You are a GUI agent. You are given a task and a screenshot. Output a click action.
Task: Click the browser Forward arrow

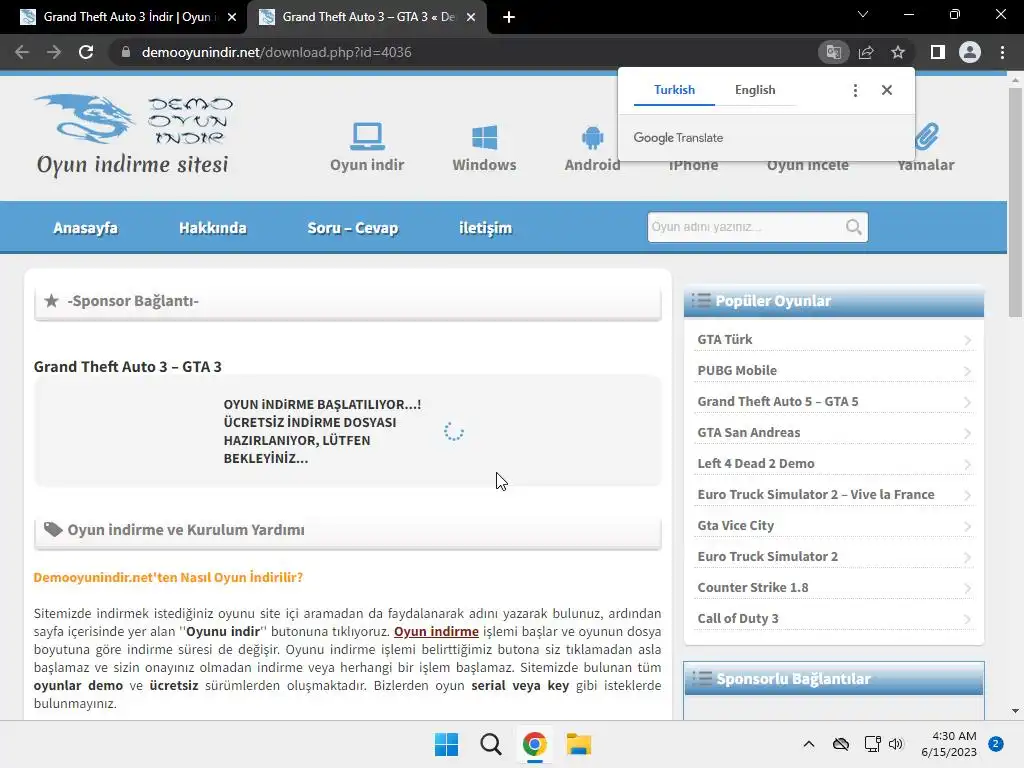(x=54, y=52)
